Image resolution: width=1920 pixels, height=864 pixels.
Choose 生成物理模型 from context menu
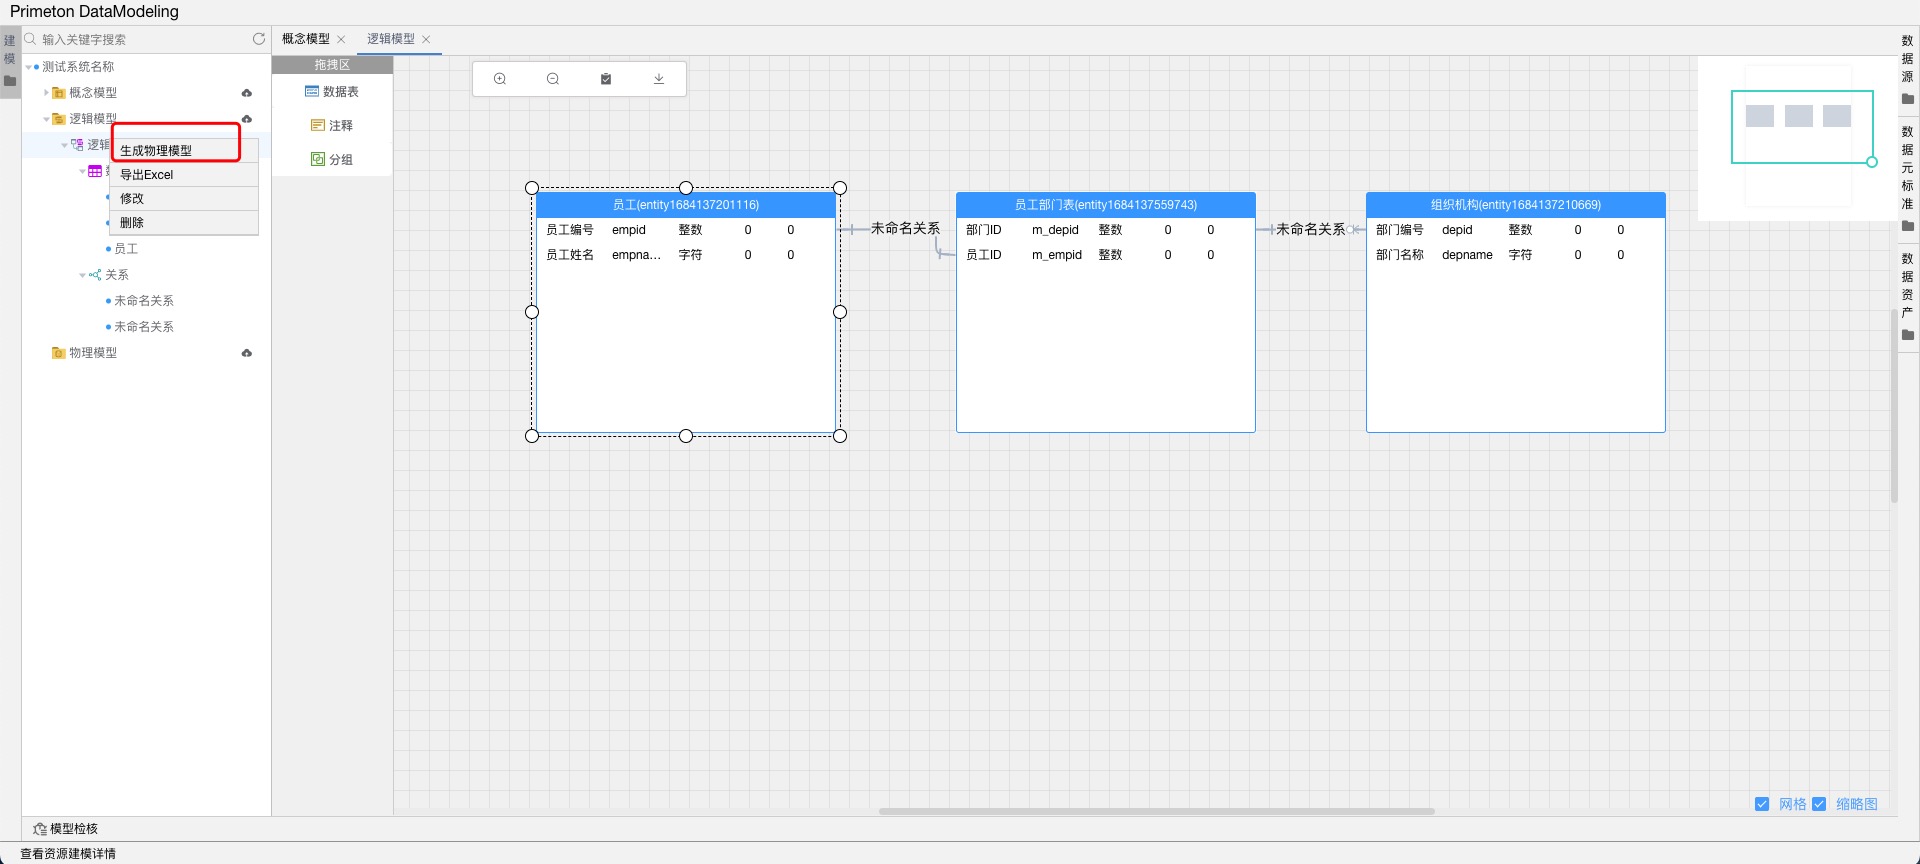pos(156,151)
